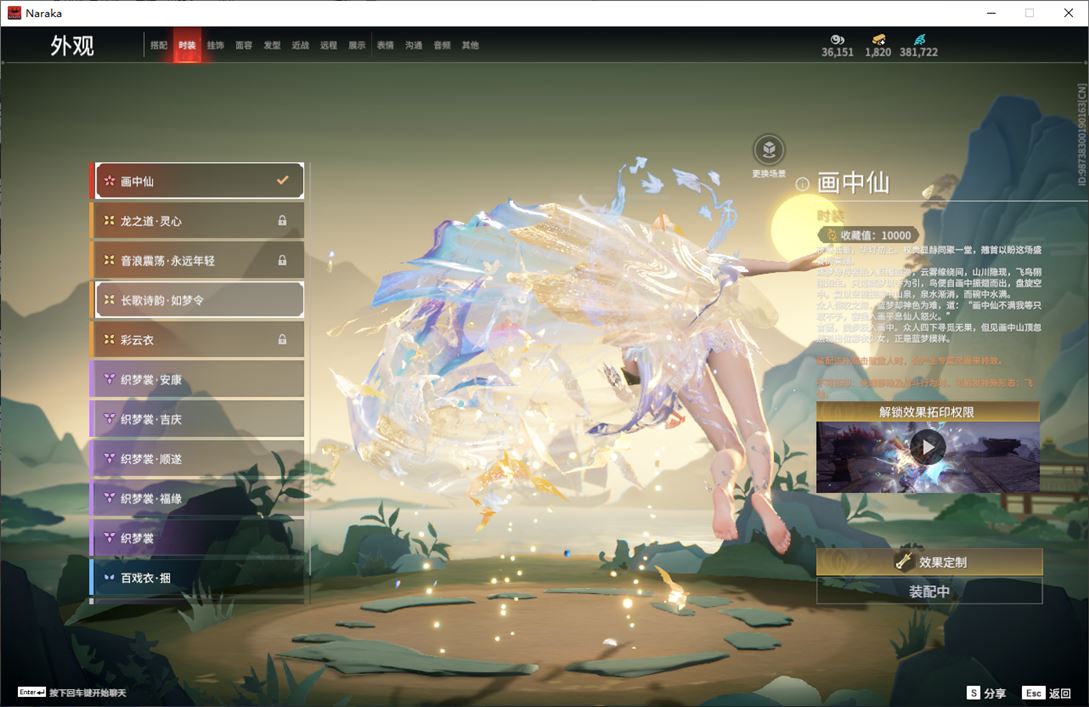Click the 装配中 equipped button
This screenshot has width=1089, height=707.
click(929, 592)
